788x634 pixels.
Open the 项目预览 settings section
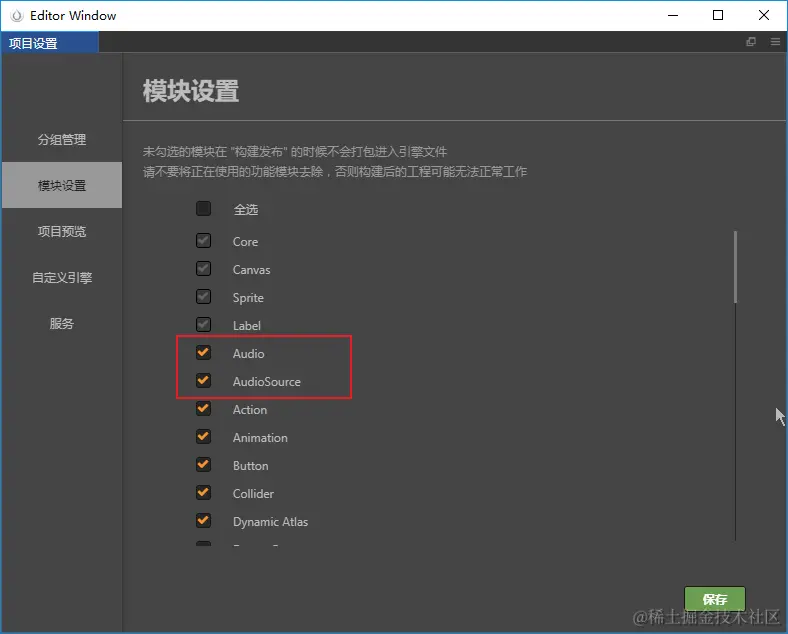(x=62, y=231)
